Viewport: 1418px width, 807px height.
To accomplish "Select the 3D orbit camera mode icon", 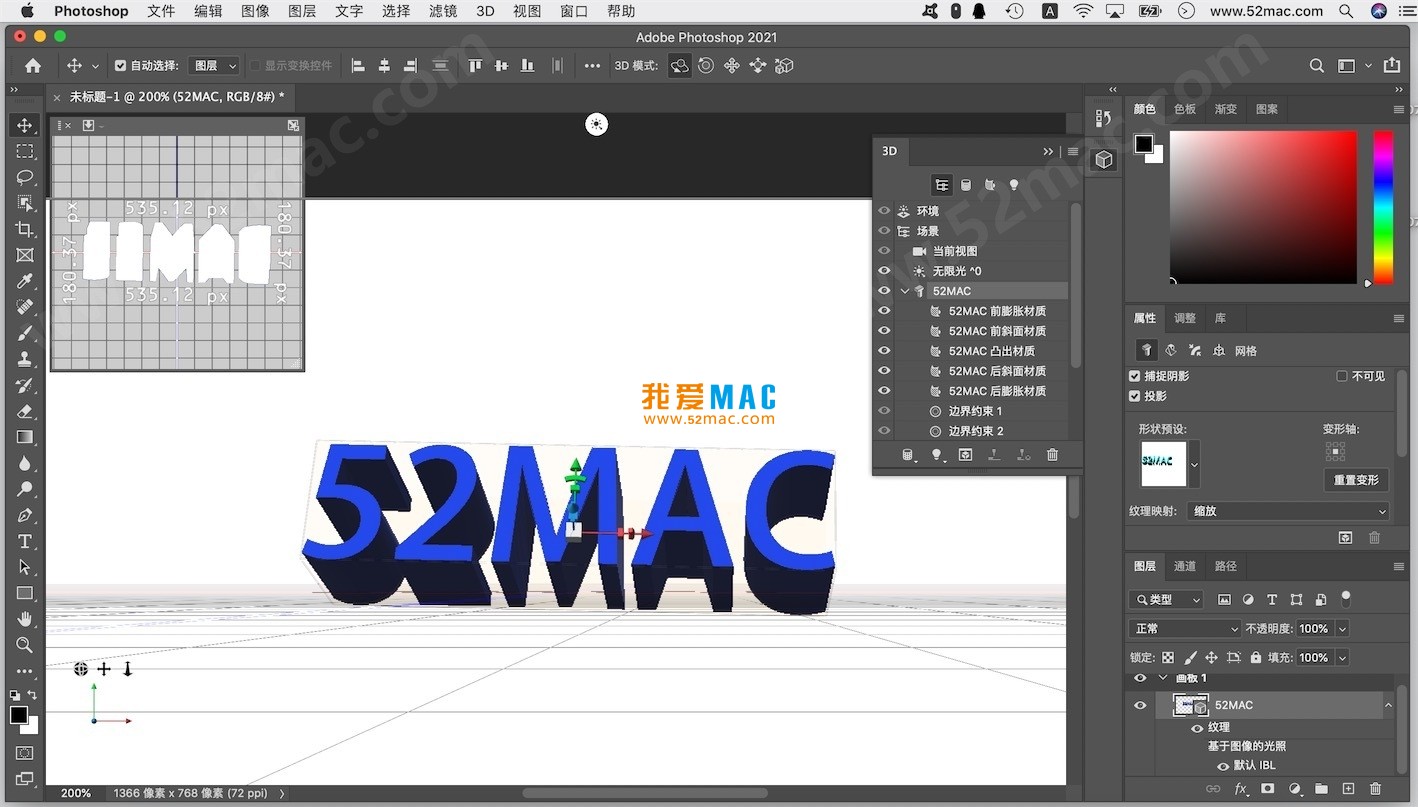I will click(679, 65).
